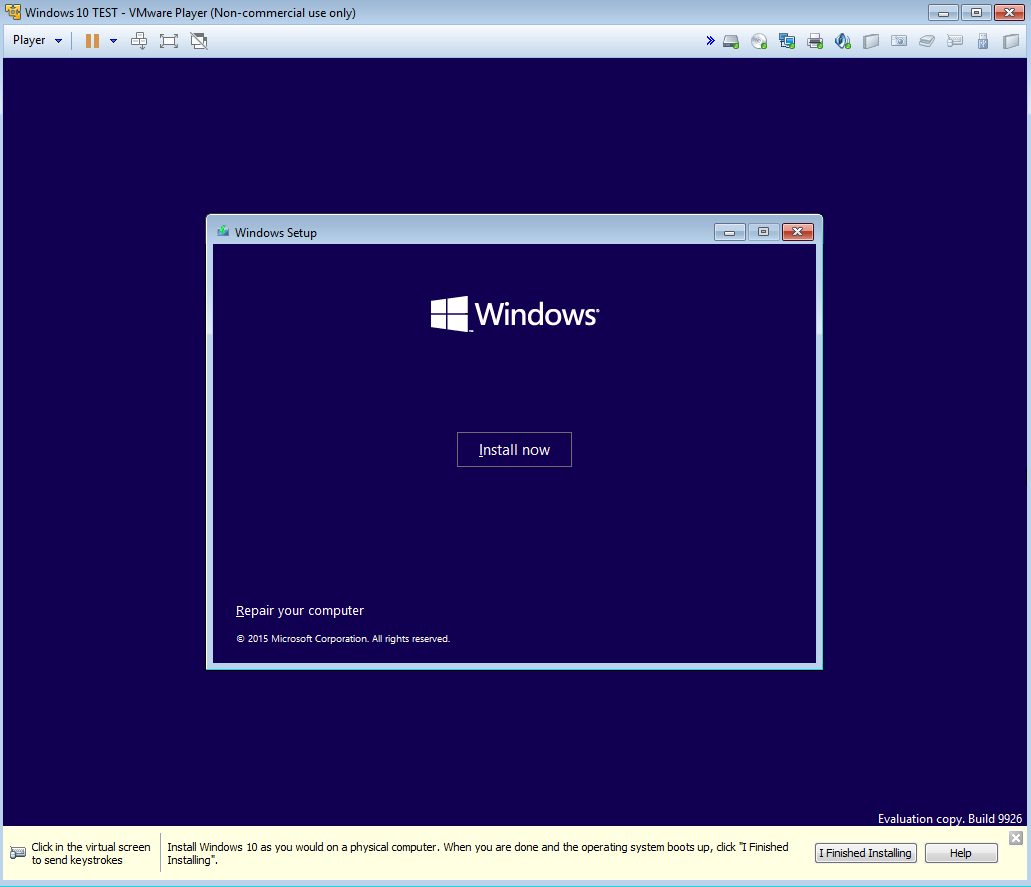Image resolution: width=1031 pixels, height=887 pixels.
Task: Click the first grey removable device icon
Action: pos(871,41)
